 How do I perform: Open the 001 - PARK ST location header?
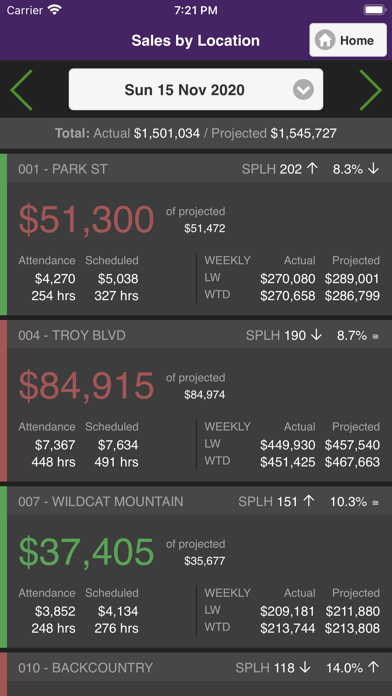click(x=199, y=169)
